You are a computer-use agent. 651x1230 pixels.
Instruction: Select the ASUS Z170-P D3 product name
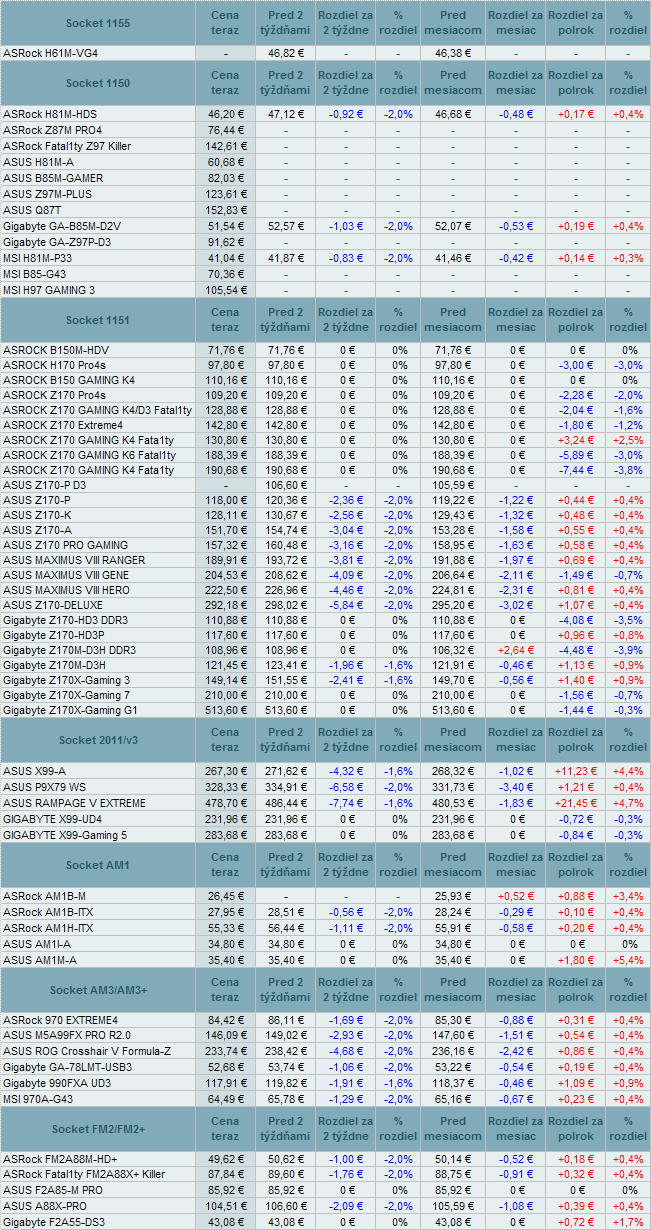[x=43, y=486]
